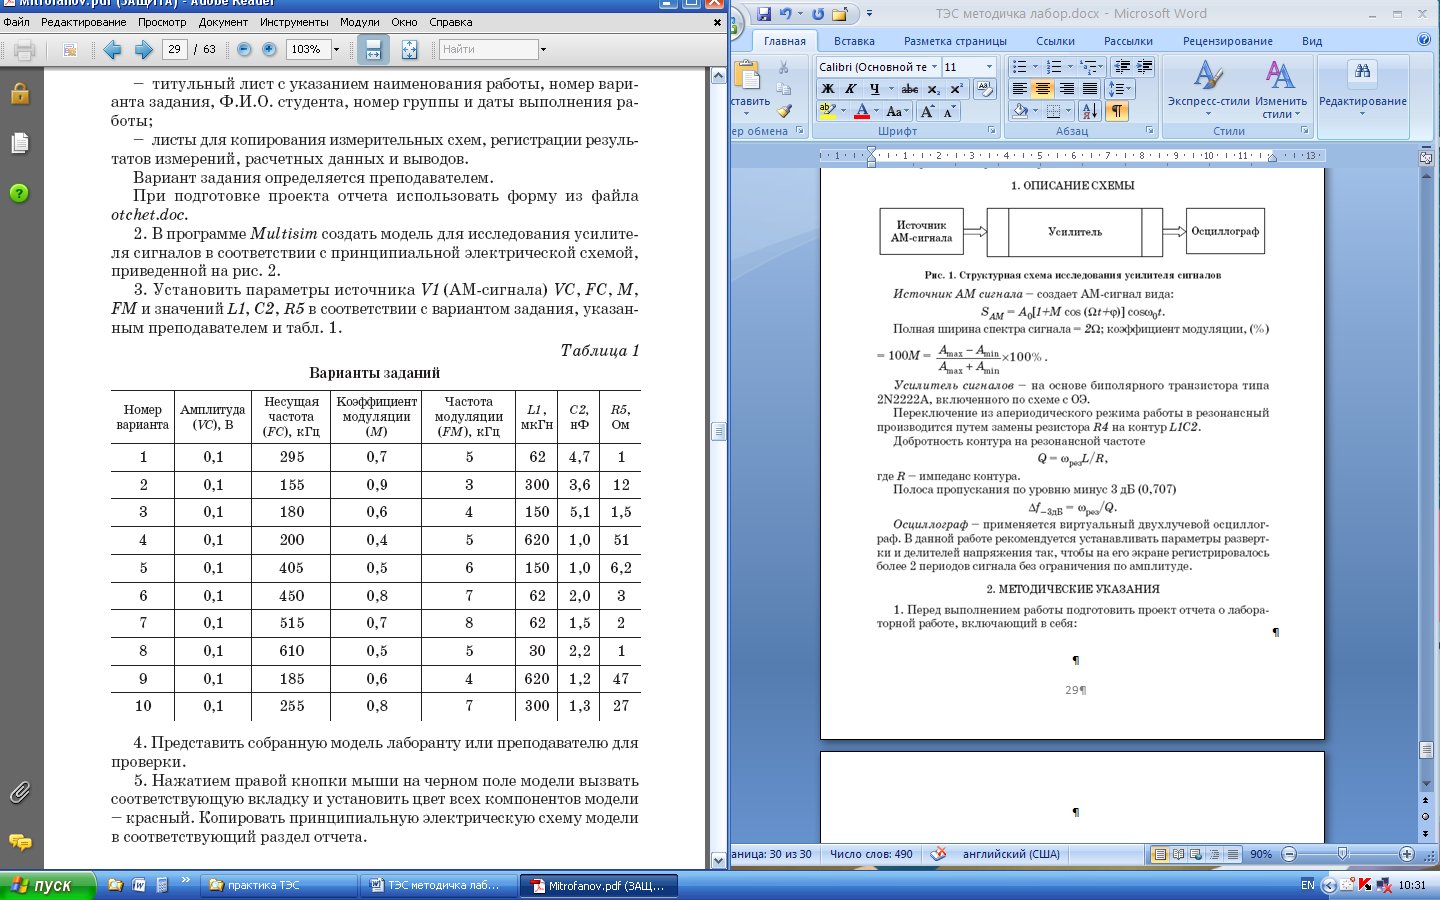Open the security lock panel in Adobe Reader

(x=19, y=94)
